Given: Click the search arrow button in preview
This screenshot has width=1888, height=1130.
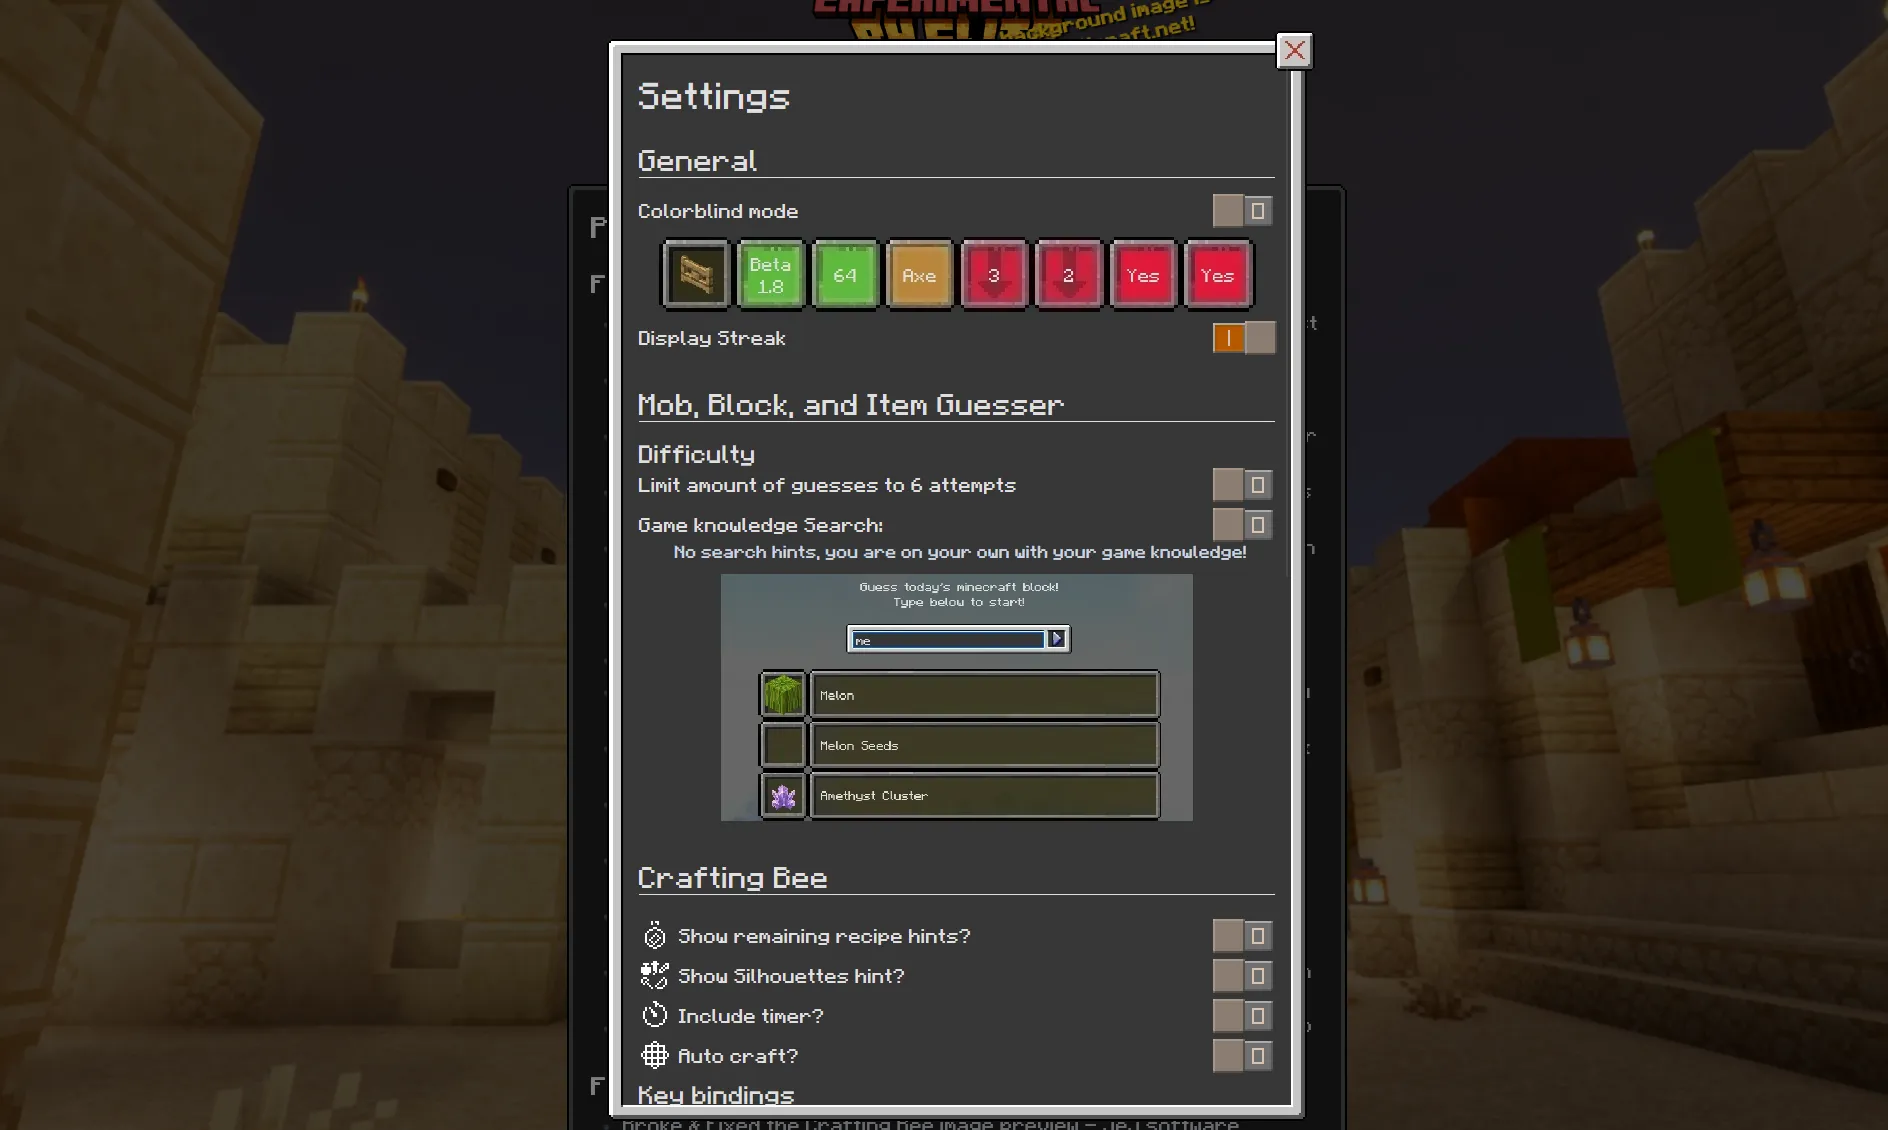Looking at the screenshot, I should (1056, 639).
